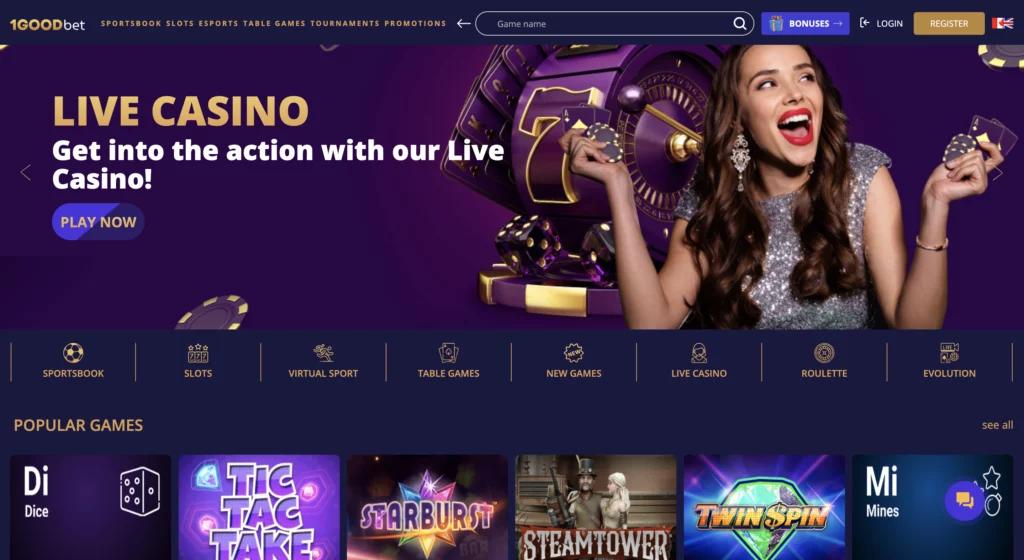Open the New Games badge icon
This screenshot has width=1024, height=560.
tap(573, 353)
